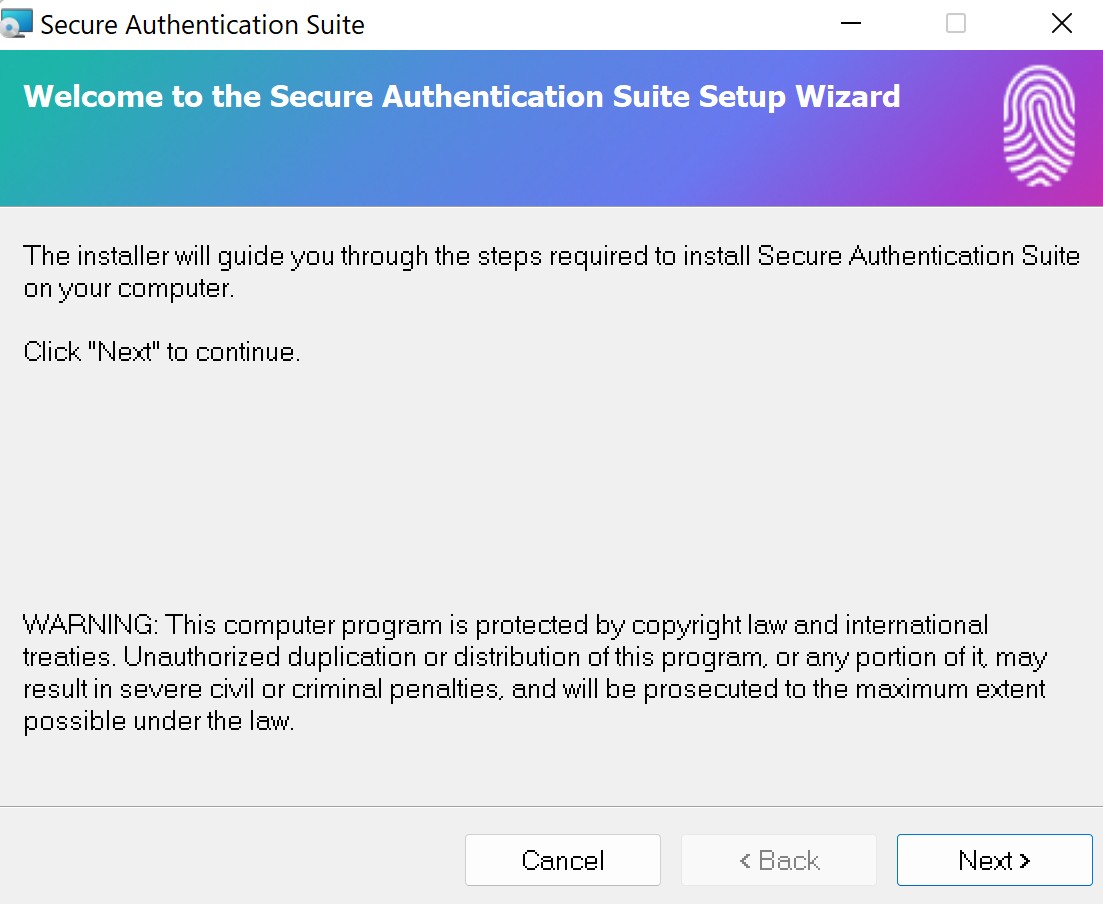The image size is (1103, 904).
Task: Click the "possible under the law" line
Action: pyautogui.click(x=159, y=721)
